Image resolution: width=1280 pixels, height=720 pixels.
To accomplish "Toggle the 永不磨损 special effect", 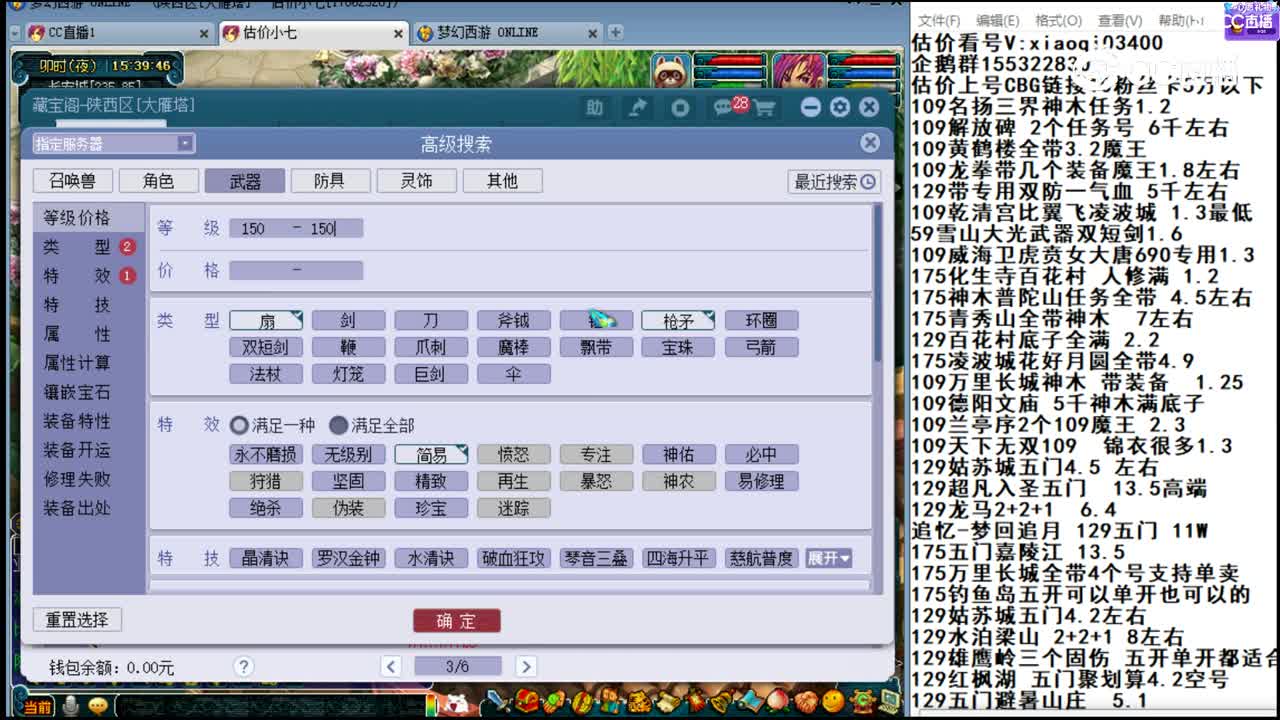I will [x=266, y=455].
